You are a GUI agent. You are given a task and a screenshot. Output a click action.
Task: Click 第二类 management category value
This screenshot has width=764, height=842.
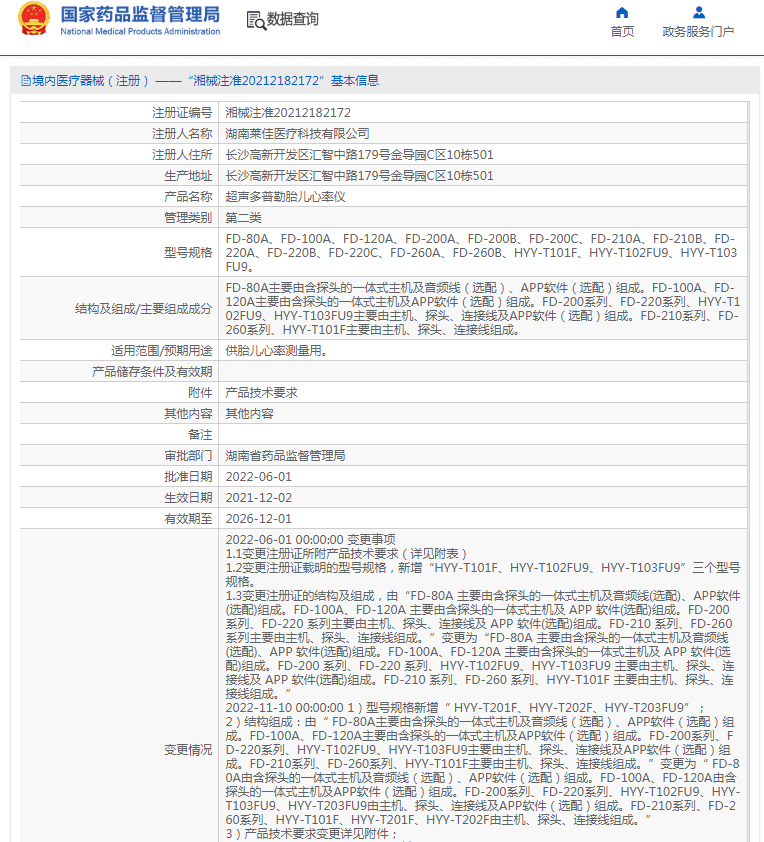pos(243,217)
